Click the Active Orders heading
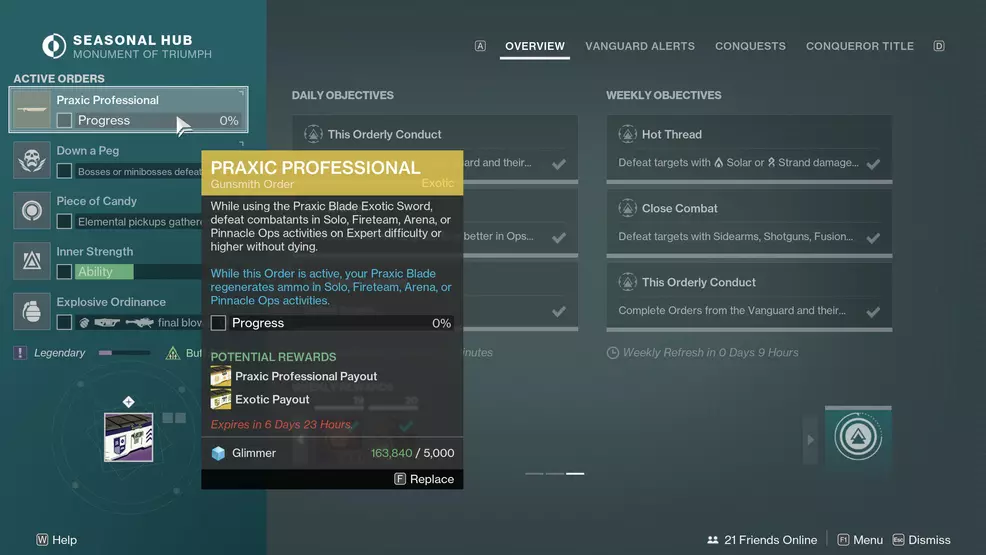 point(59,79)
